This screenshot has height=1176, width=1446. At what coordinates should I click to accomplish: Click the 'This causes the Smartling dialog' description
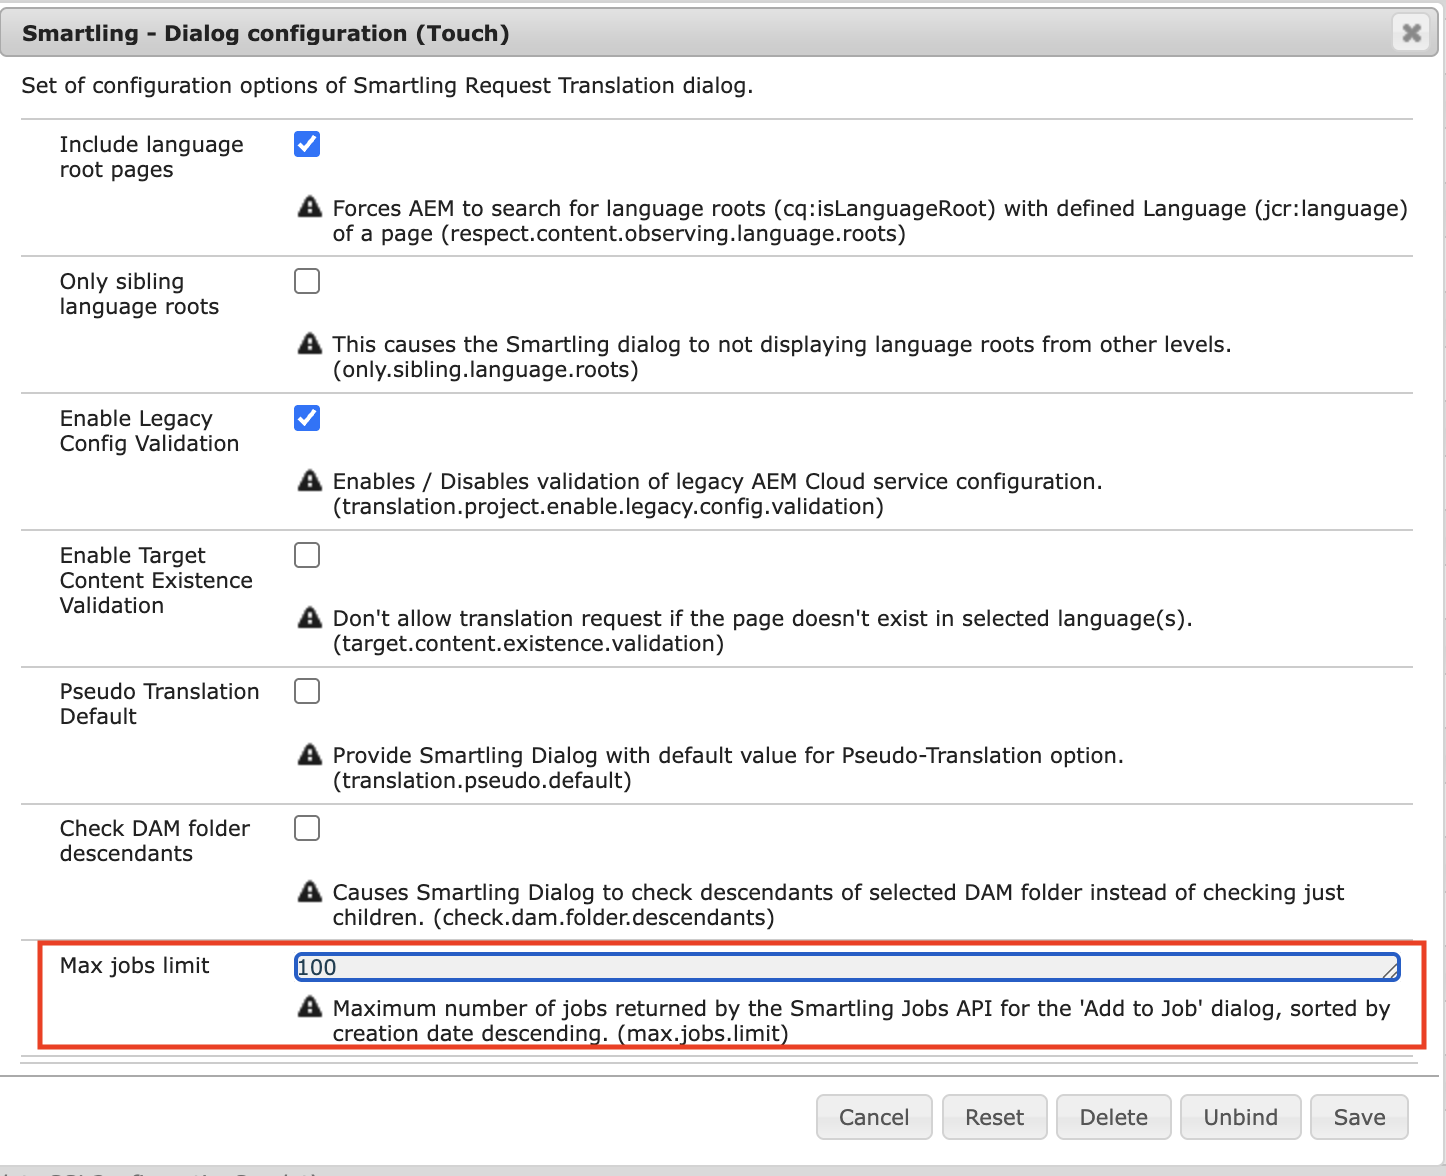782,357
